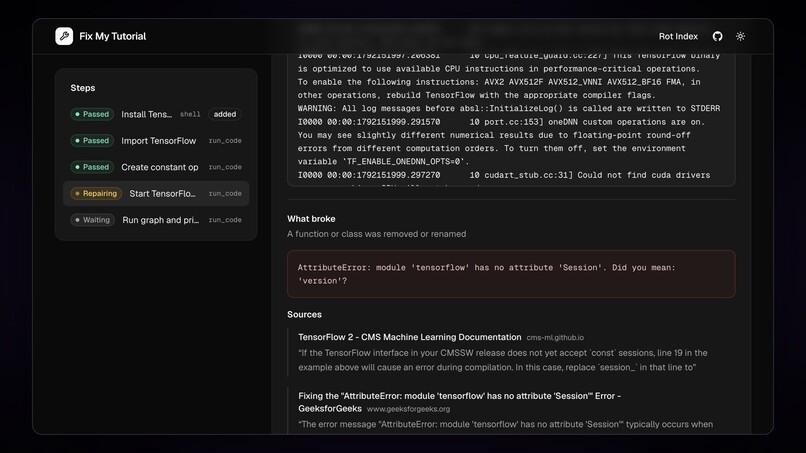Click the Repairing status badge
Screen dimensions: 806x453
(x=96, y=193)
